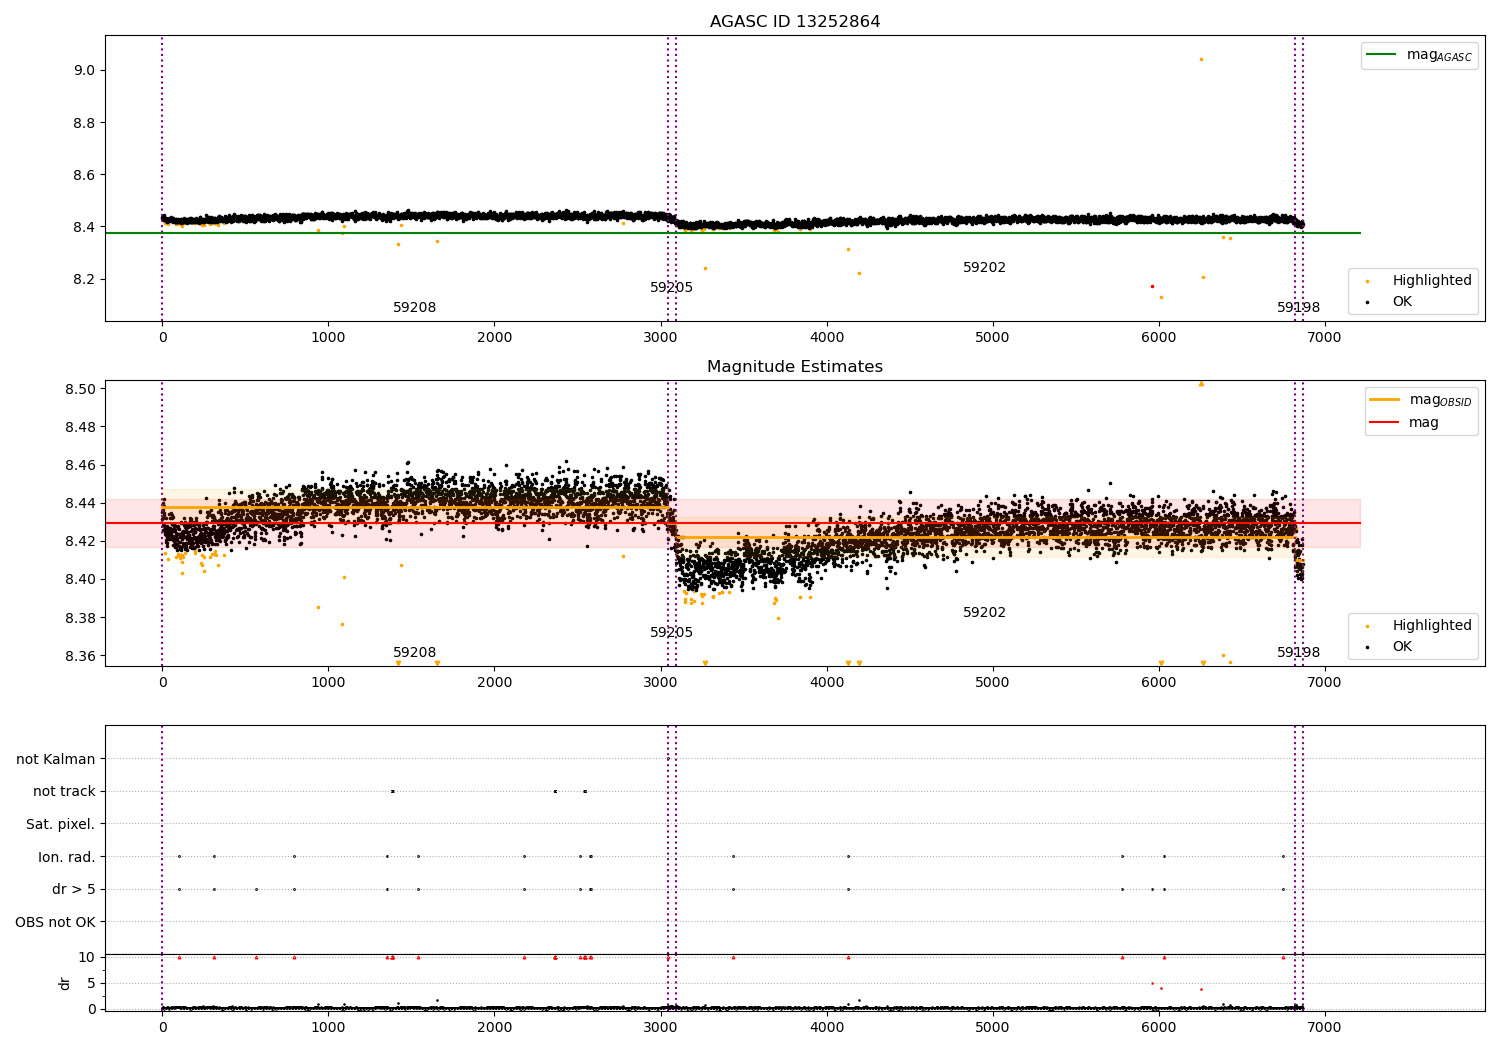
Task: Click the 8.6 y-axis tick in the AGASC ID plot
Action: click(84, 175)
